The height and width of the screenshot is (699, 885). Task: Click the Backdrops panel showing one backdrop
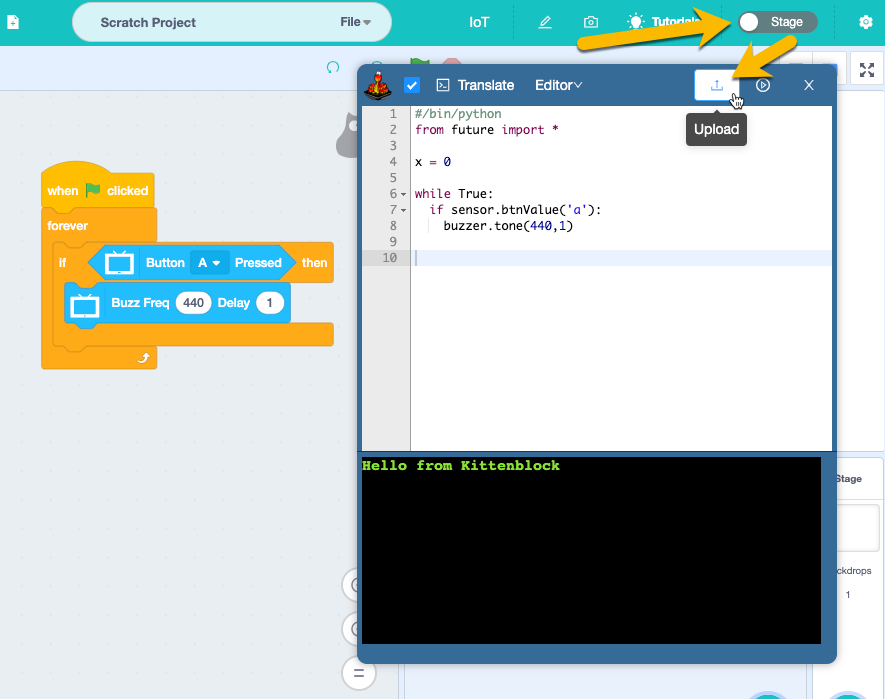[850, 582]
